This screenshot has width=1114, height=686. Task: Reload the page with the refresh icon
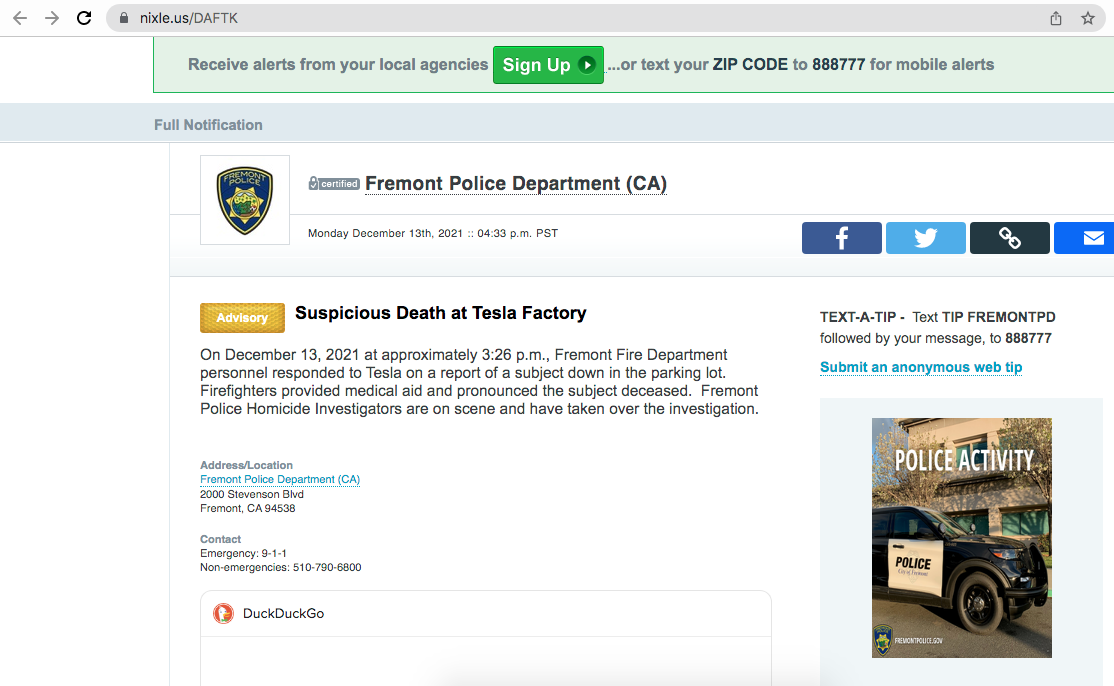(x=84, y=18)
